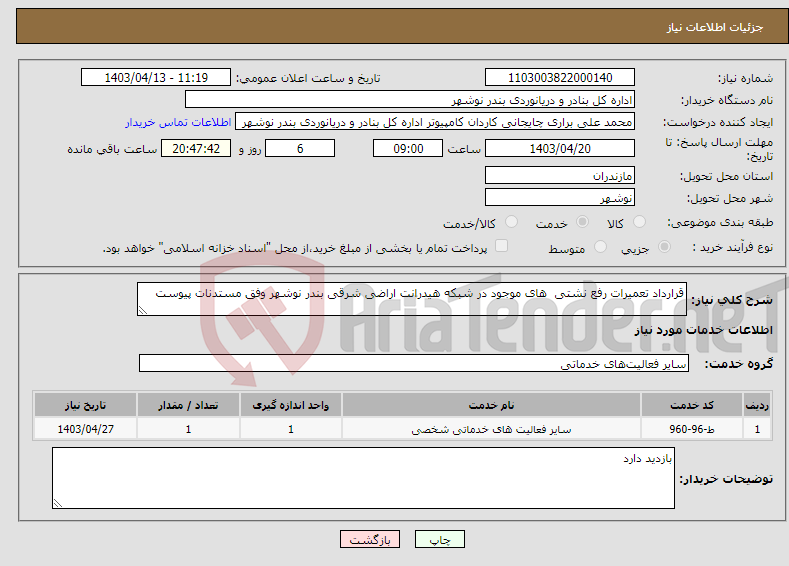
Task: Click the ایجاد کننده درخواست field
Action: click(435, 122)
